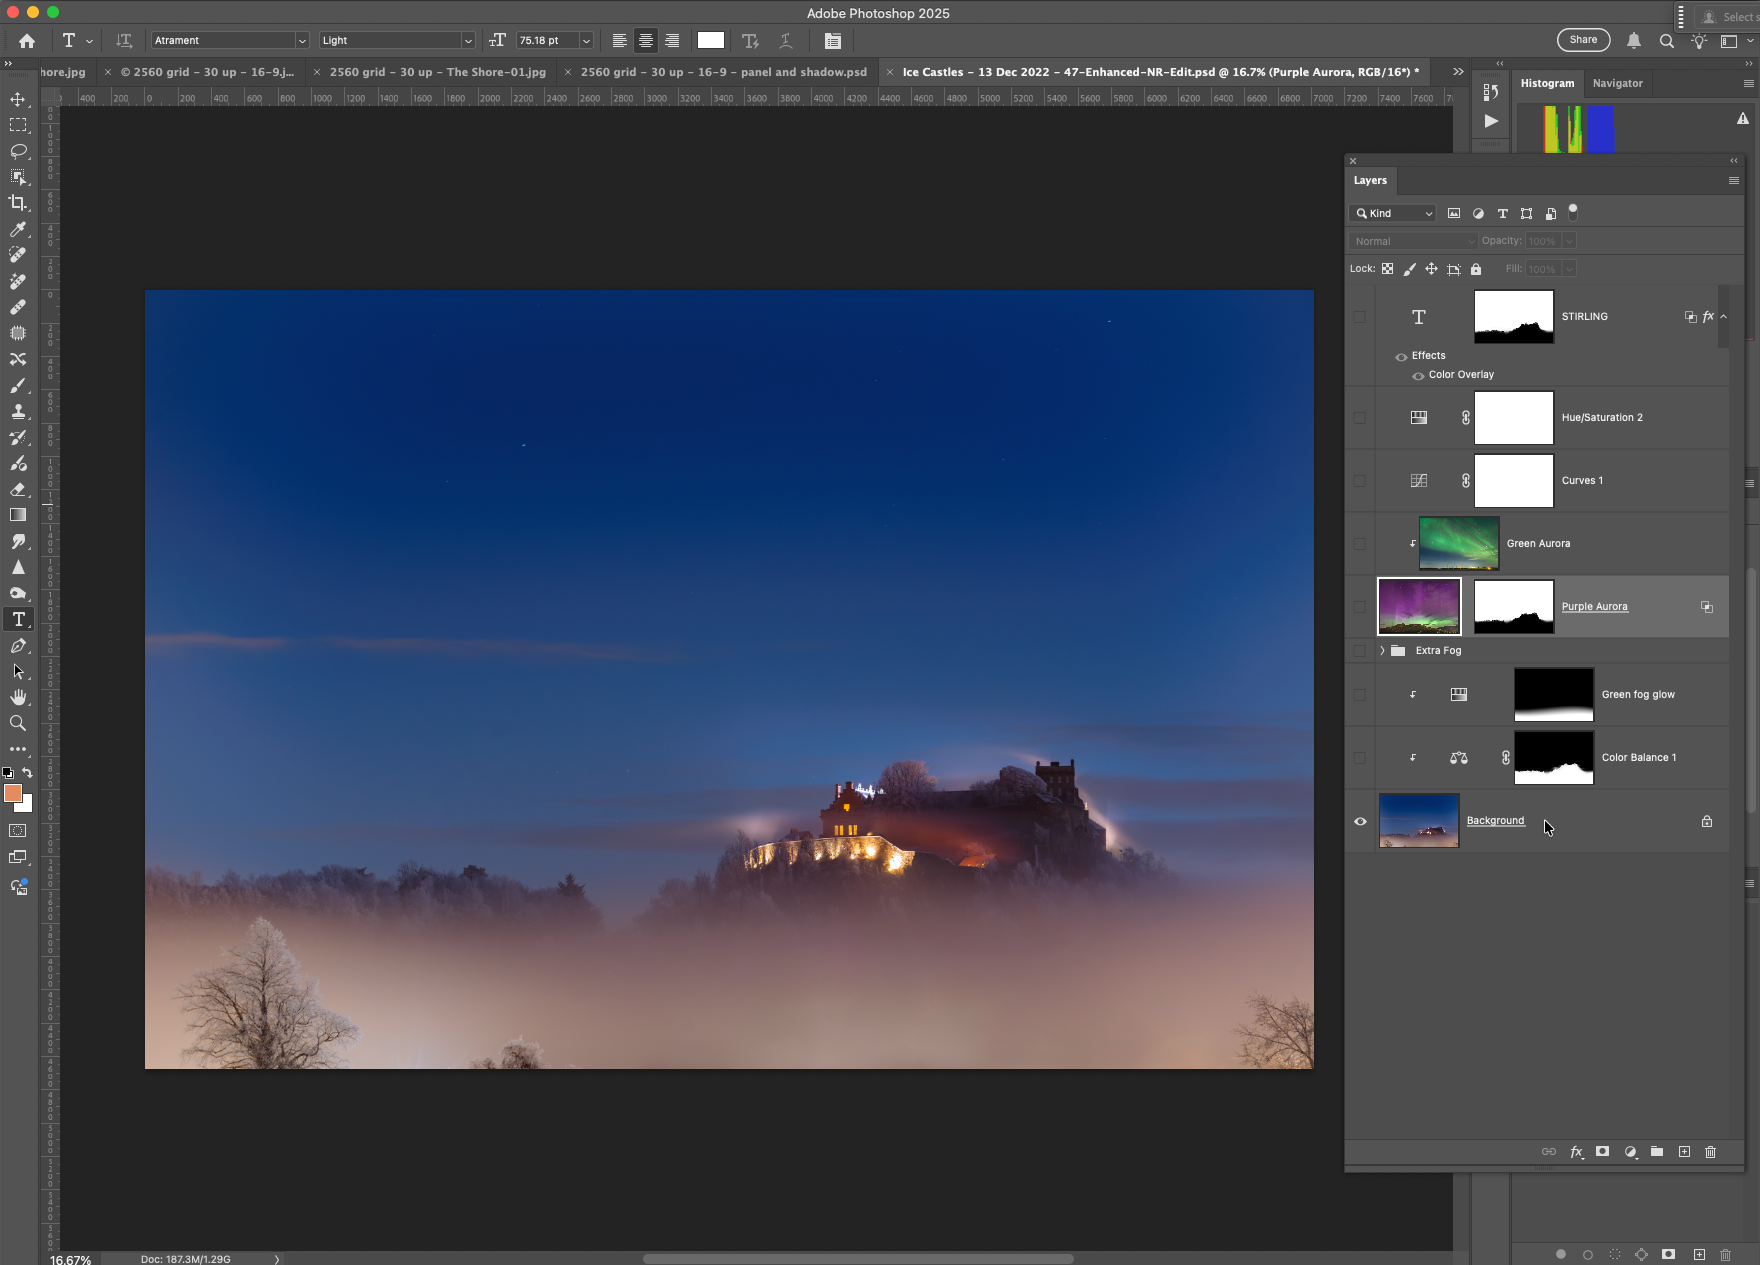Open the blend mode Normal dropdown

(1413, 242)
